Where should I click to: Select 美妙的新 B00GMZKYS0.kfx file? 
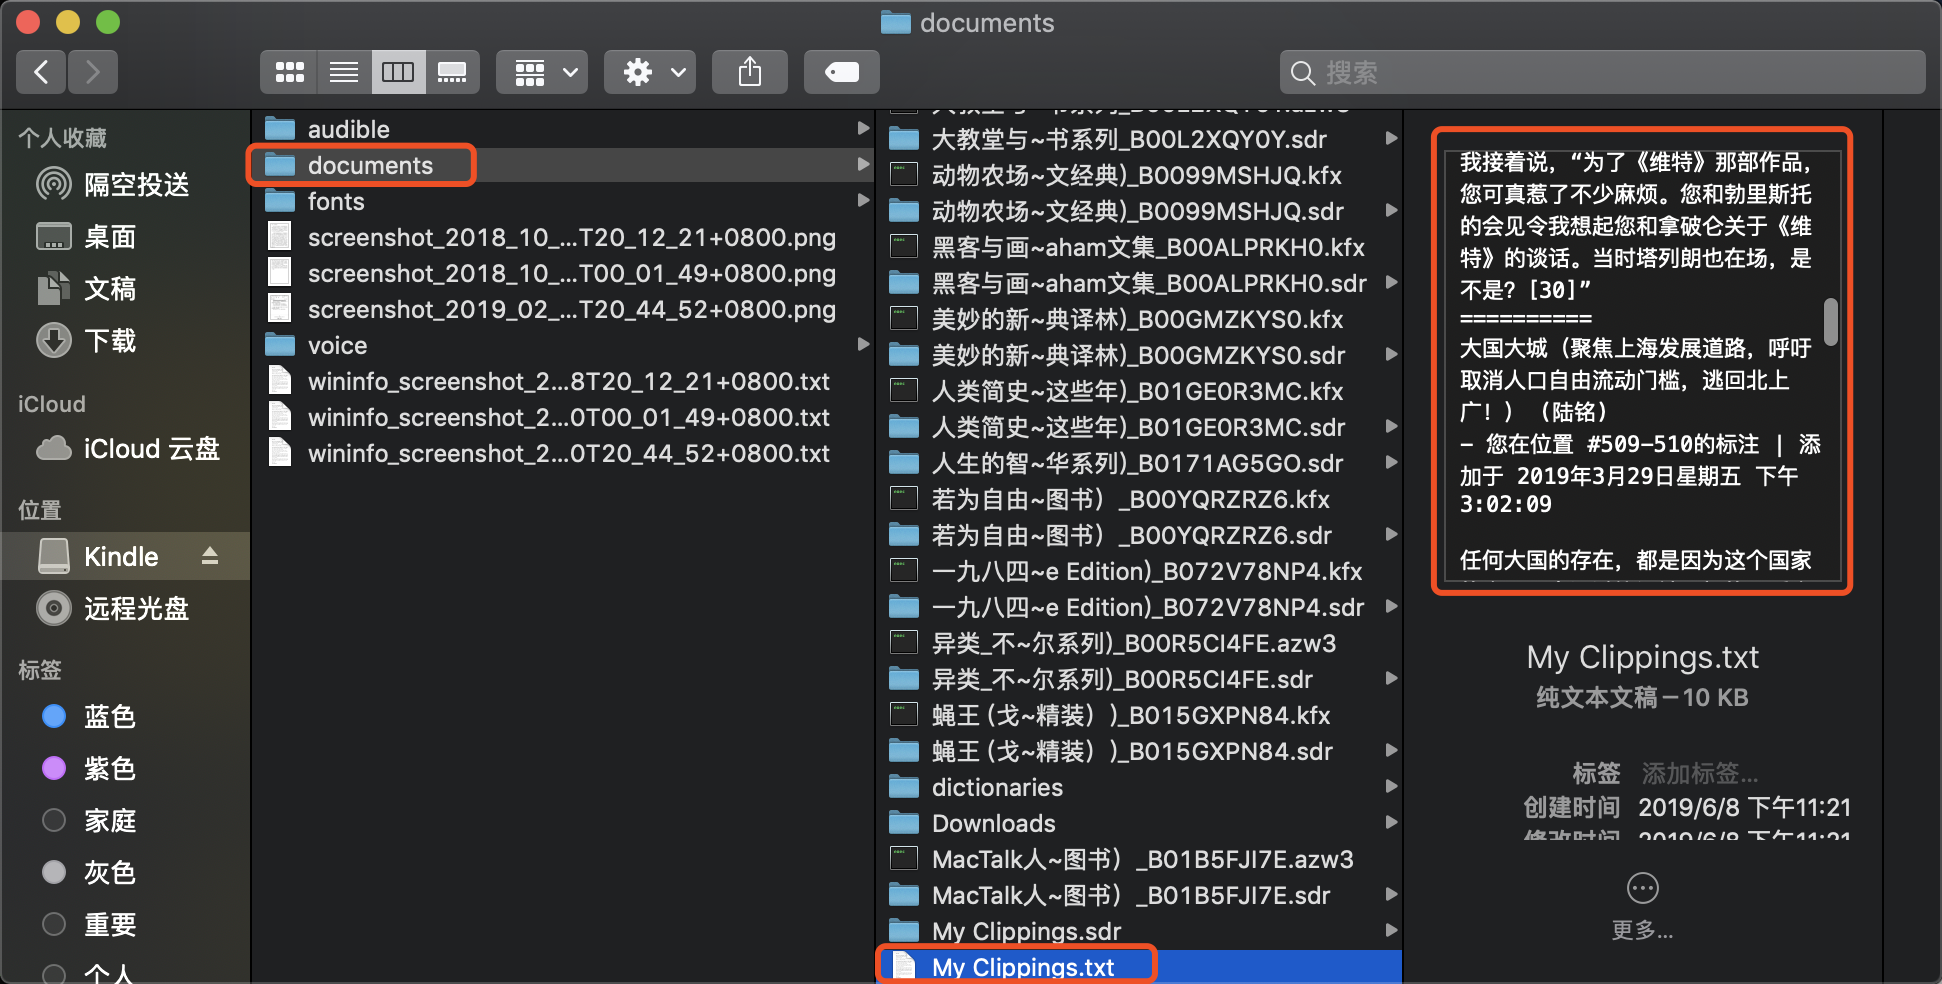(x=1140, y=319)
